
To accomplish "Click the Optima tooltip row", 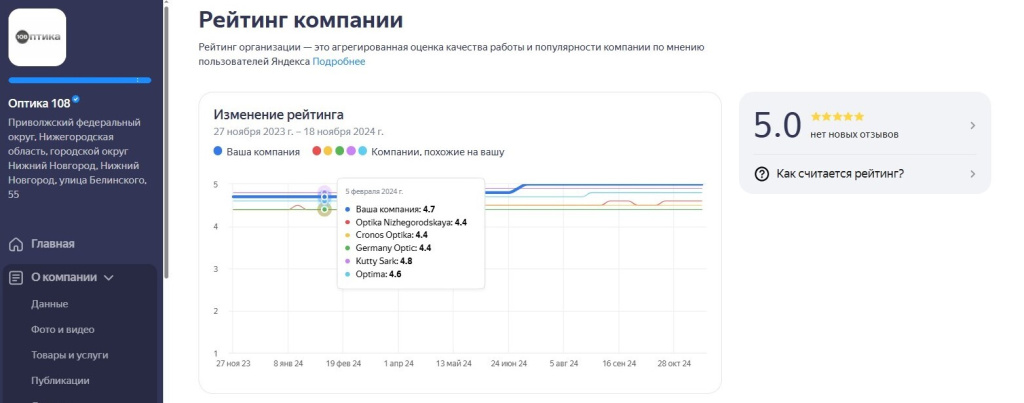I will coord(374,274).
